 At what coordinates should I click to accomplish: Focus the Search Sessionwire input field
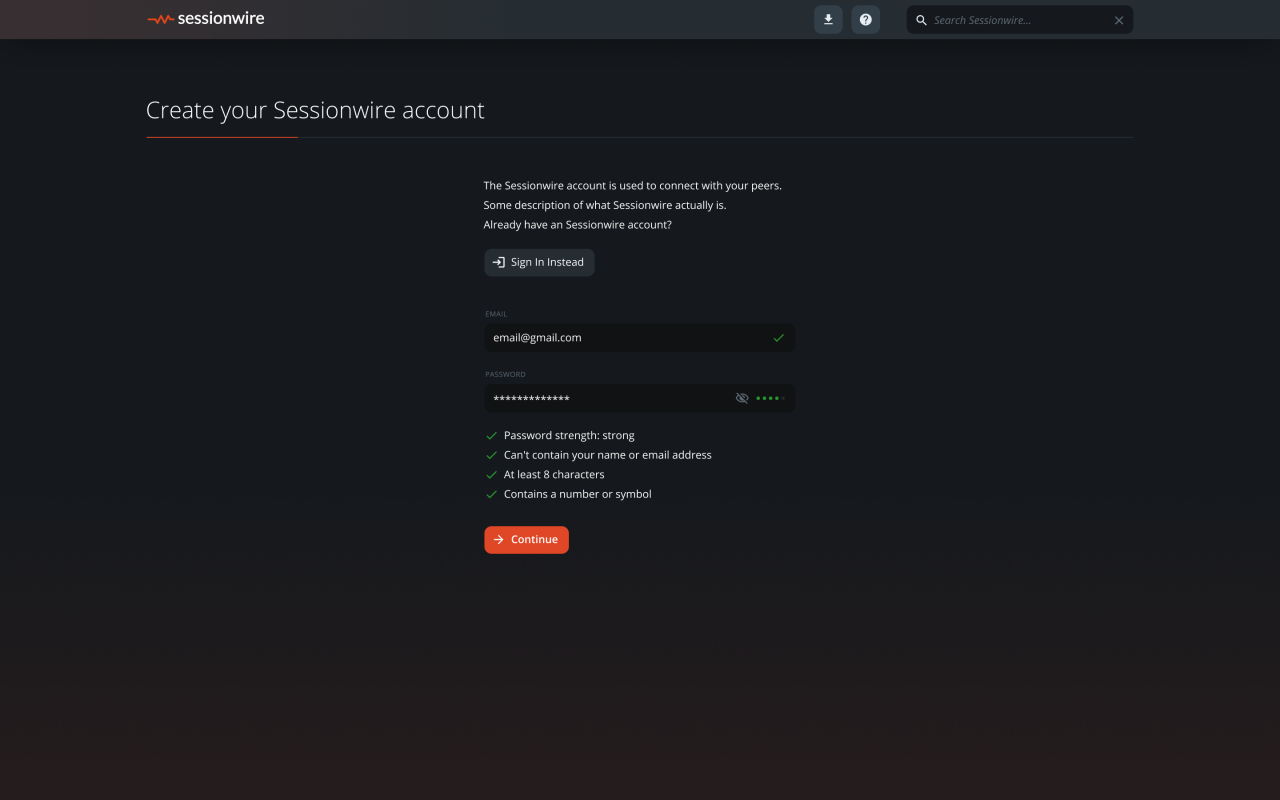[x=1018, y=20]
